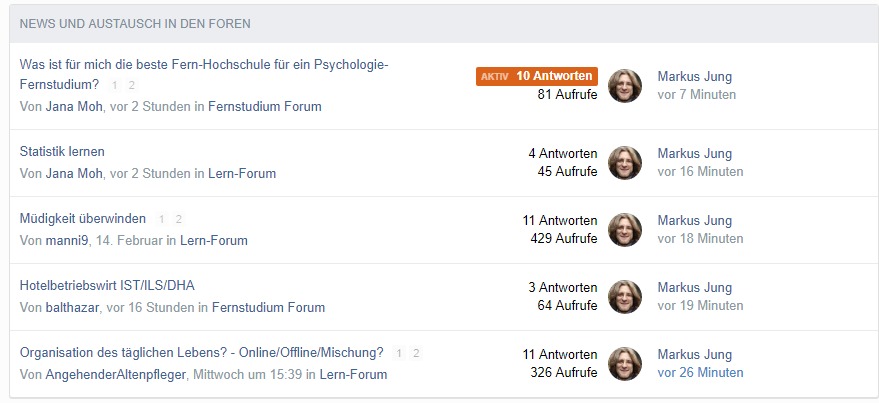
Task: Open Organisation des täglichen Lebens thread
Action: 201,353
